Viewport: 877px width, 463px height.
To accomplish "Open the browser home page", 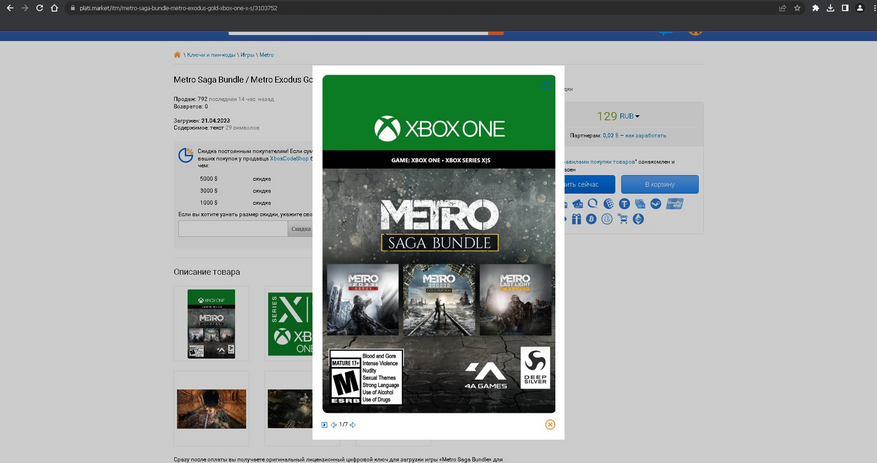I will pos(54,8).
